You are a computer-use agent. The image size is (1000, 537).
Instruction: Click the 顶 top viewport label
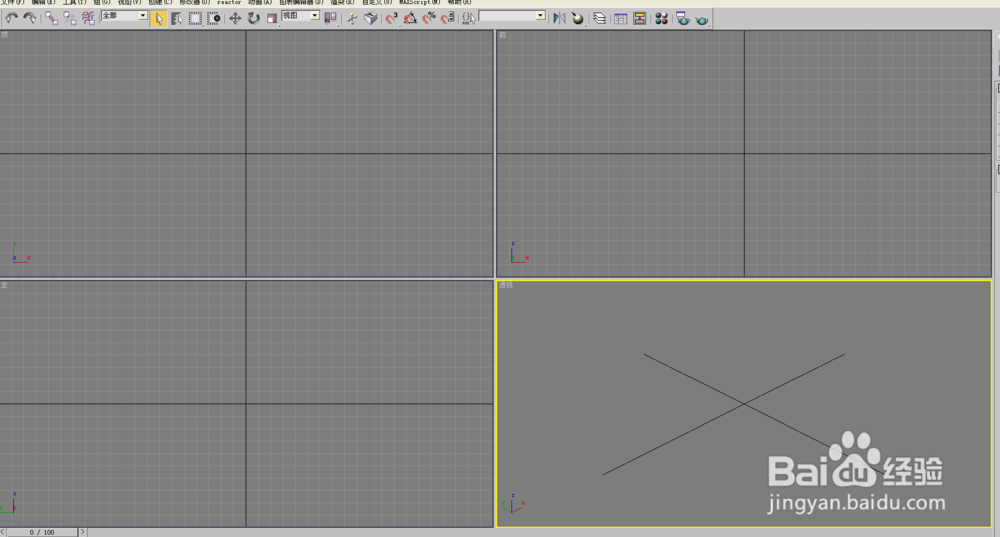(4, 34)
